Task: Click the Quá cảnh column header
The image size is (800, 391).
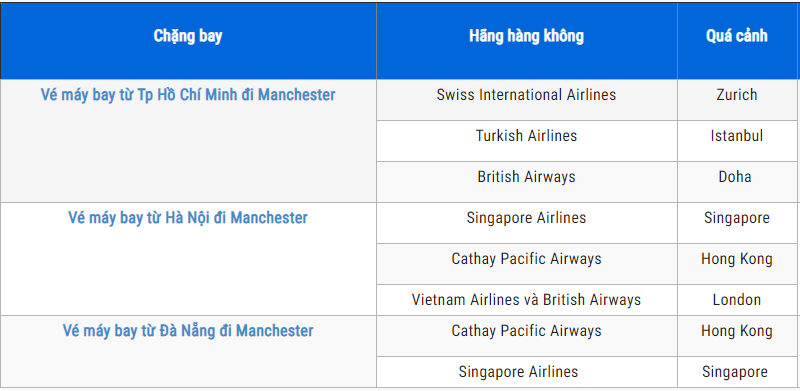Action: click(737, 36)
